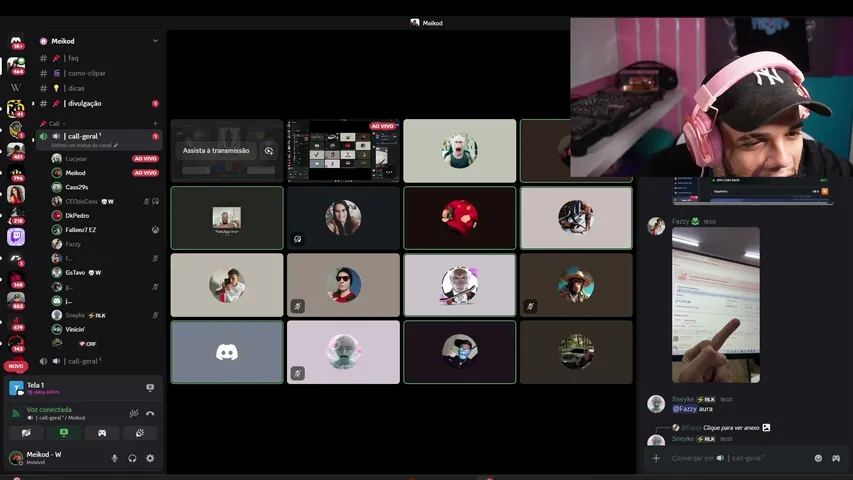This screenshot has width=853, height=480.
Task: Add a channel to the Call category
Action: tap(155, 124)
